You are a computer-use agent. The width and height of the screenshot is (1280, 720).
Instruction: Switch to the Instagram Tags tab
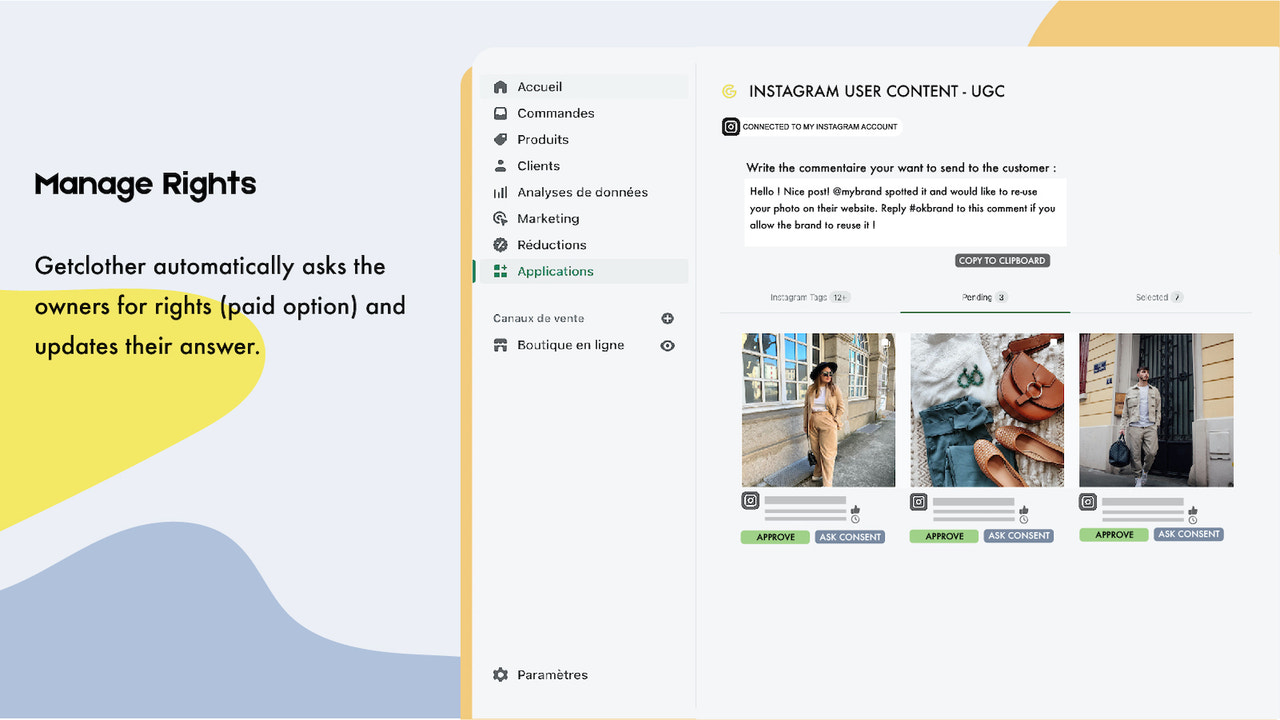810,297
